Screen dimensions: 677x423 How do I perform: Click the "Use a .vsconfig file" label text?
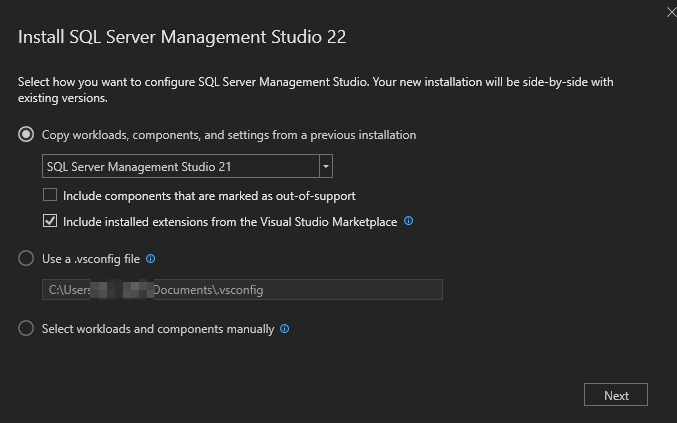[91, 258]
